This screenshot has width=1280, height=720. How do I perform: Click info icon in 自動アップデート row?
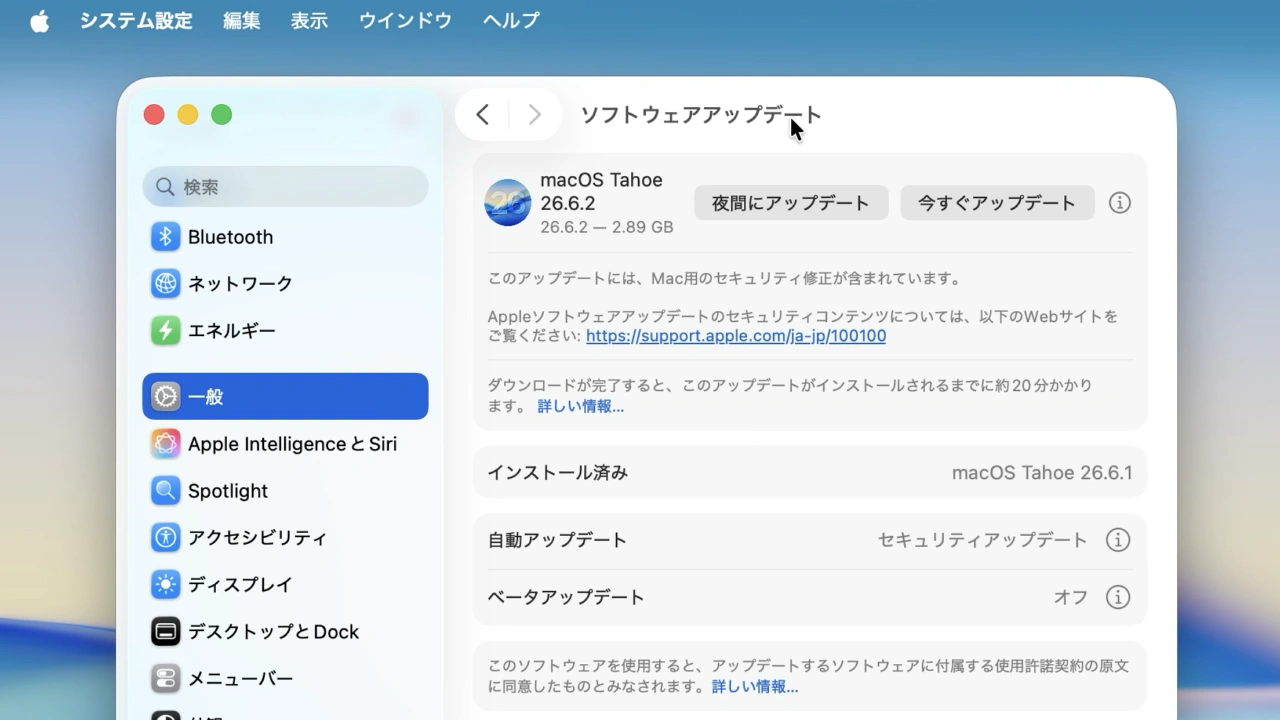tap(1118, 540)
